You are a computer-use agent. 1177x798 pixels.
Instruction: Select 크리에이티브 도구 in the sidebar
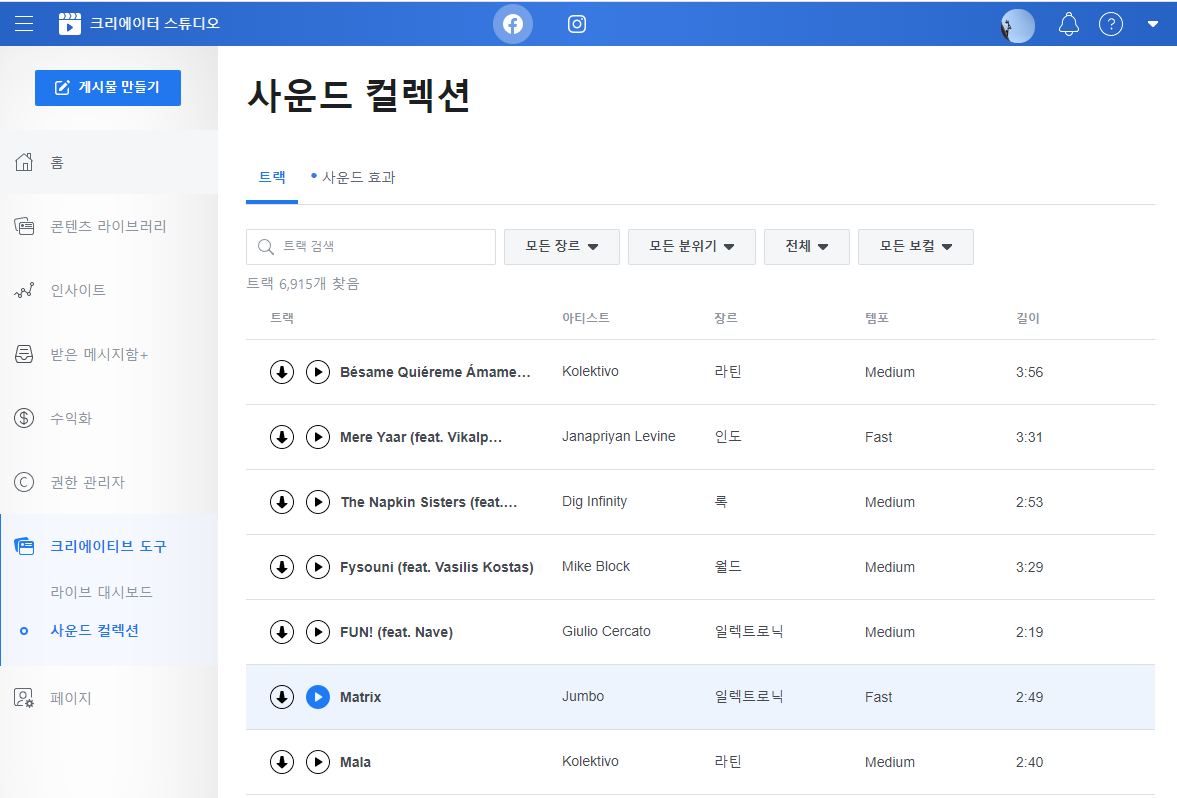(x=109, y=546)
